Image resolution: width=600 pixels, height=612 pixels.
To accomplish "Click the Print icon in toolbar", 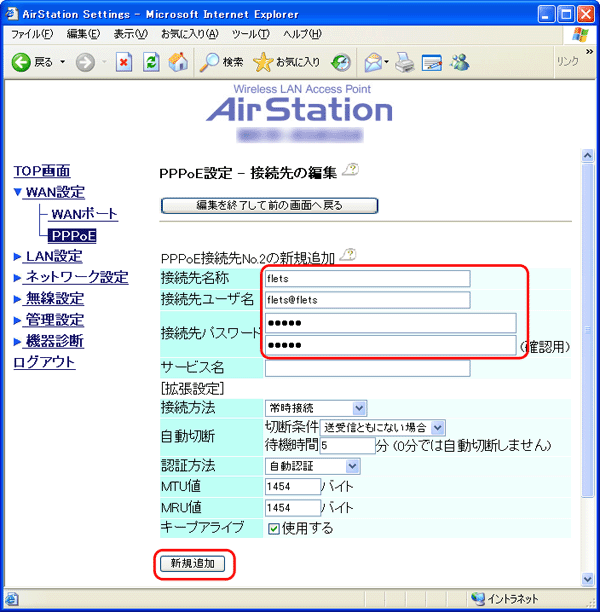I will pyautogui.click(x=404, y=62).
